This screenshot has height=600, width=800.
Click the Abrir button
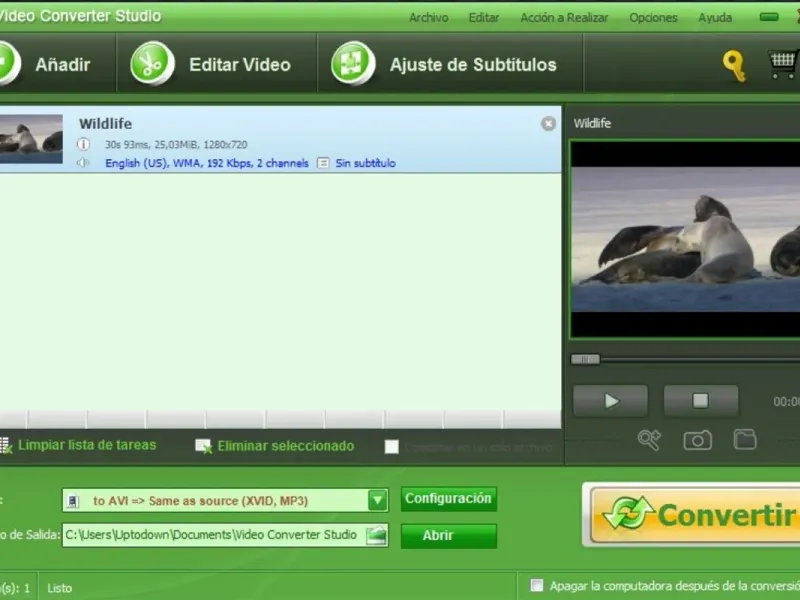(x=448, y=536)
